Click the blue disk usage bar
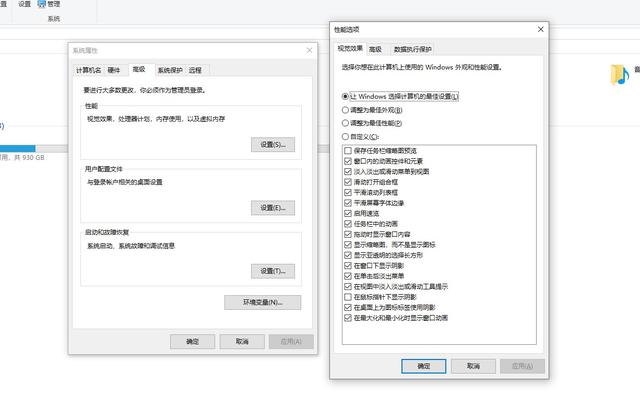This screenshot has width=640, height=407. (18, 148)
